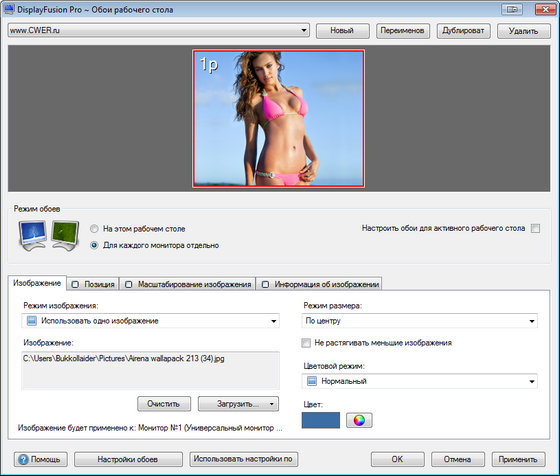Select Для каждого монитора отдельно radio button
This screenshot has width=560, height=476.
point(94,245)
